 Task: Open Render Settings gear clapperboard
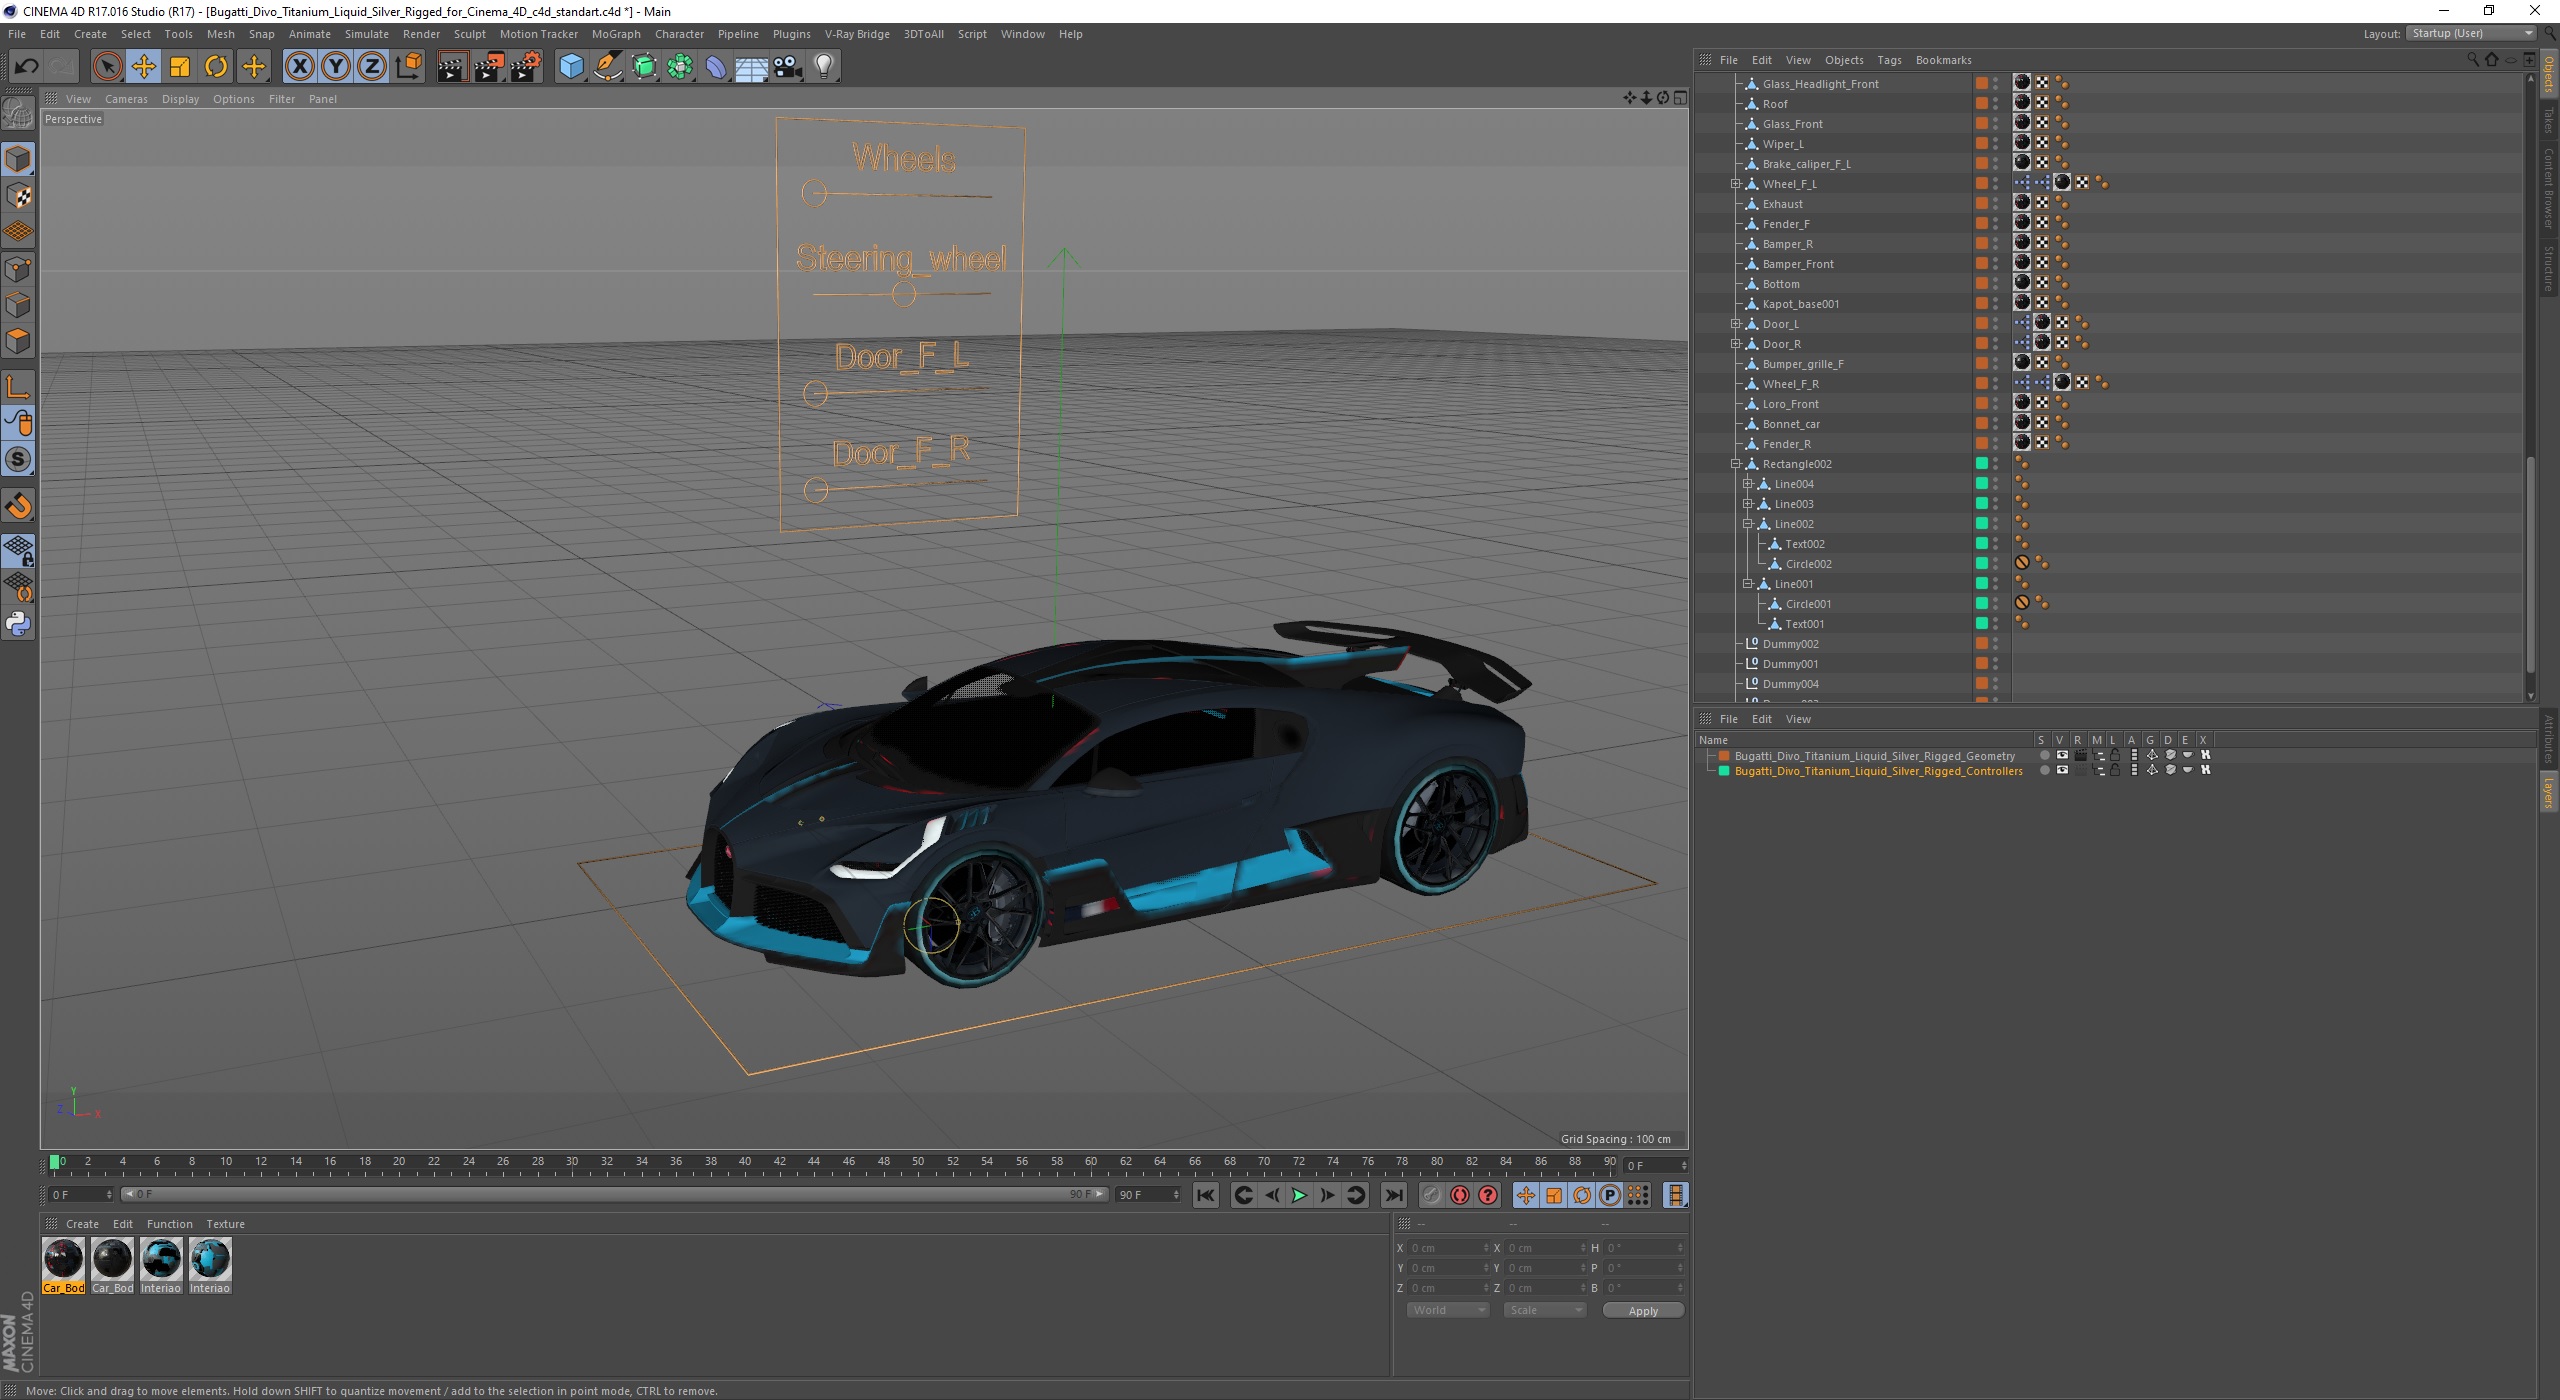click(526, 67)
